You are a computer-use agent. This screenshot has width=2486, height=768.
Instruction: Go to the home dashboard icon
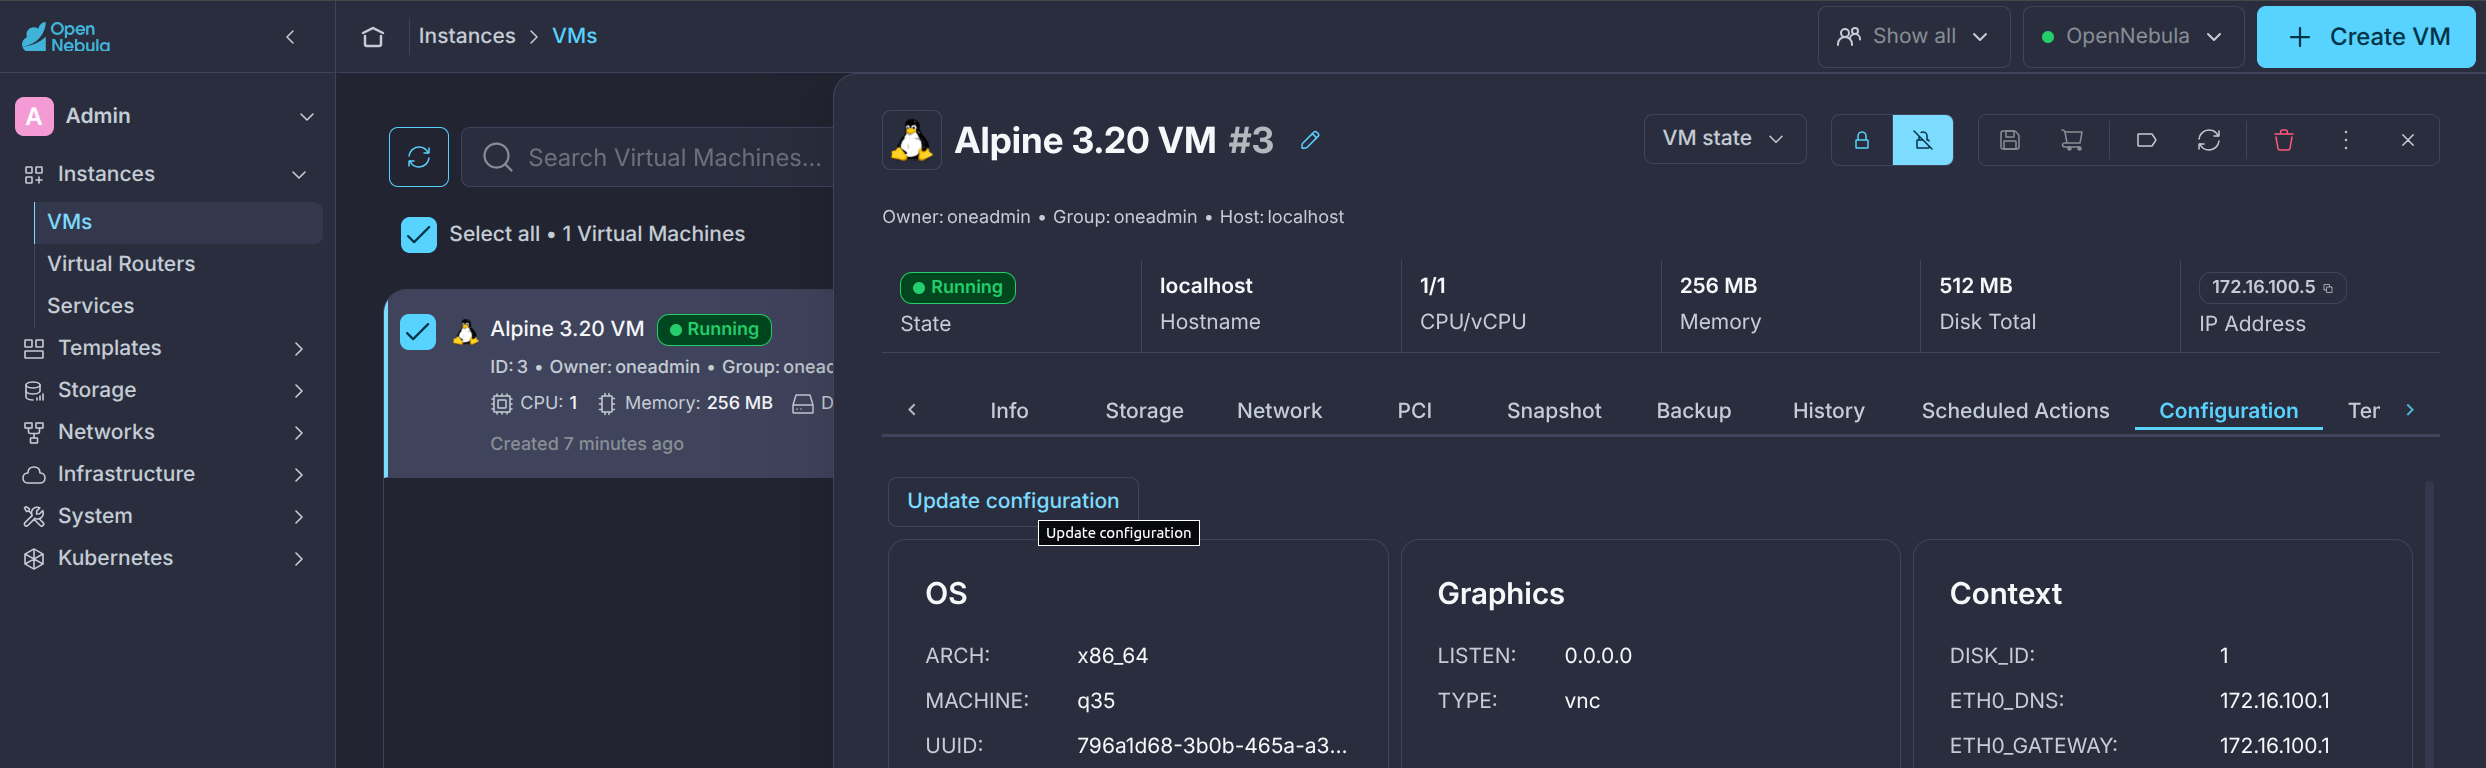373,37
